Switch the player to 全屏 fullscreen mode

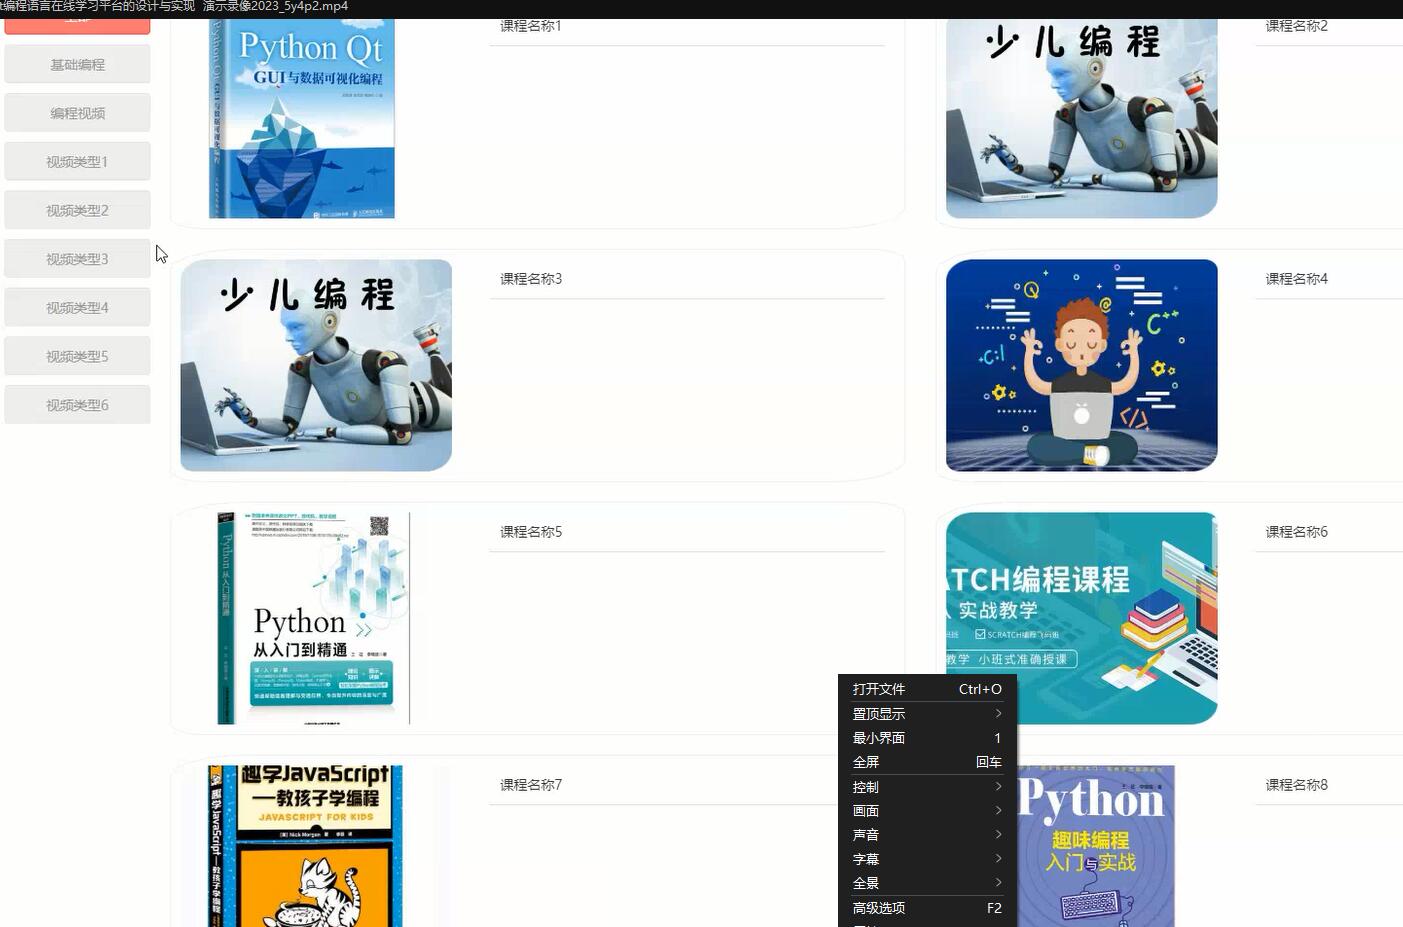(866, 762)
